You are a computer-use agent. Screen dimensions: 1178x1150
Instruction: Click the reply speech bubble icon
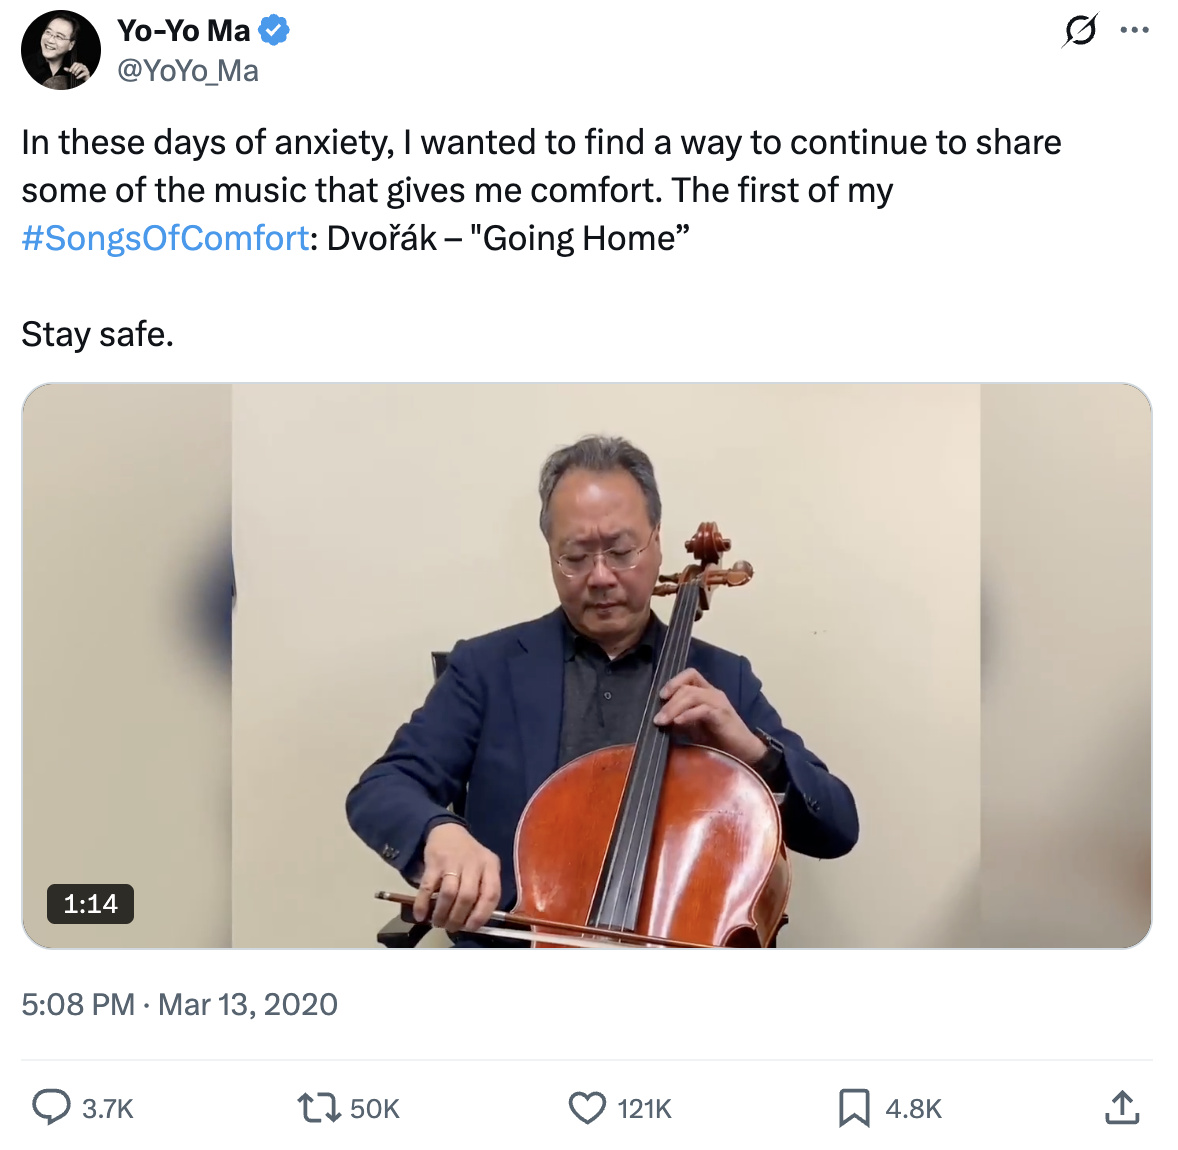coord(51,1108)
